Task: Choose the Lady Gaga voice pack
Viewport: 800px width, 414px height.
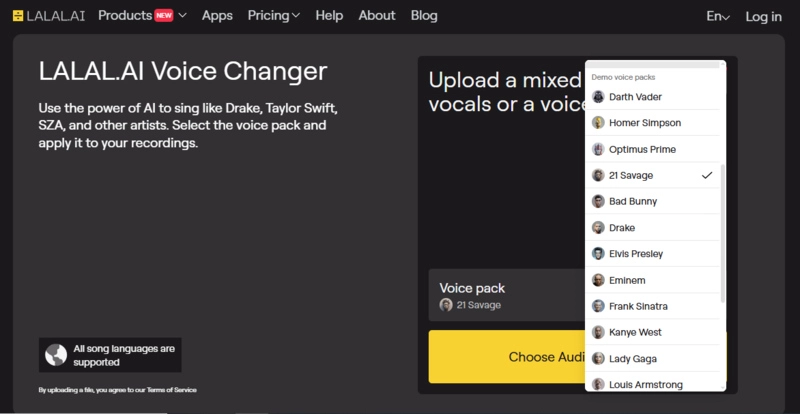Action: [x=653, y=359]
